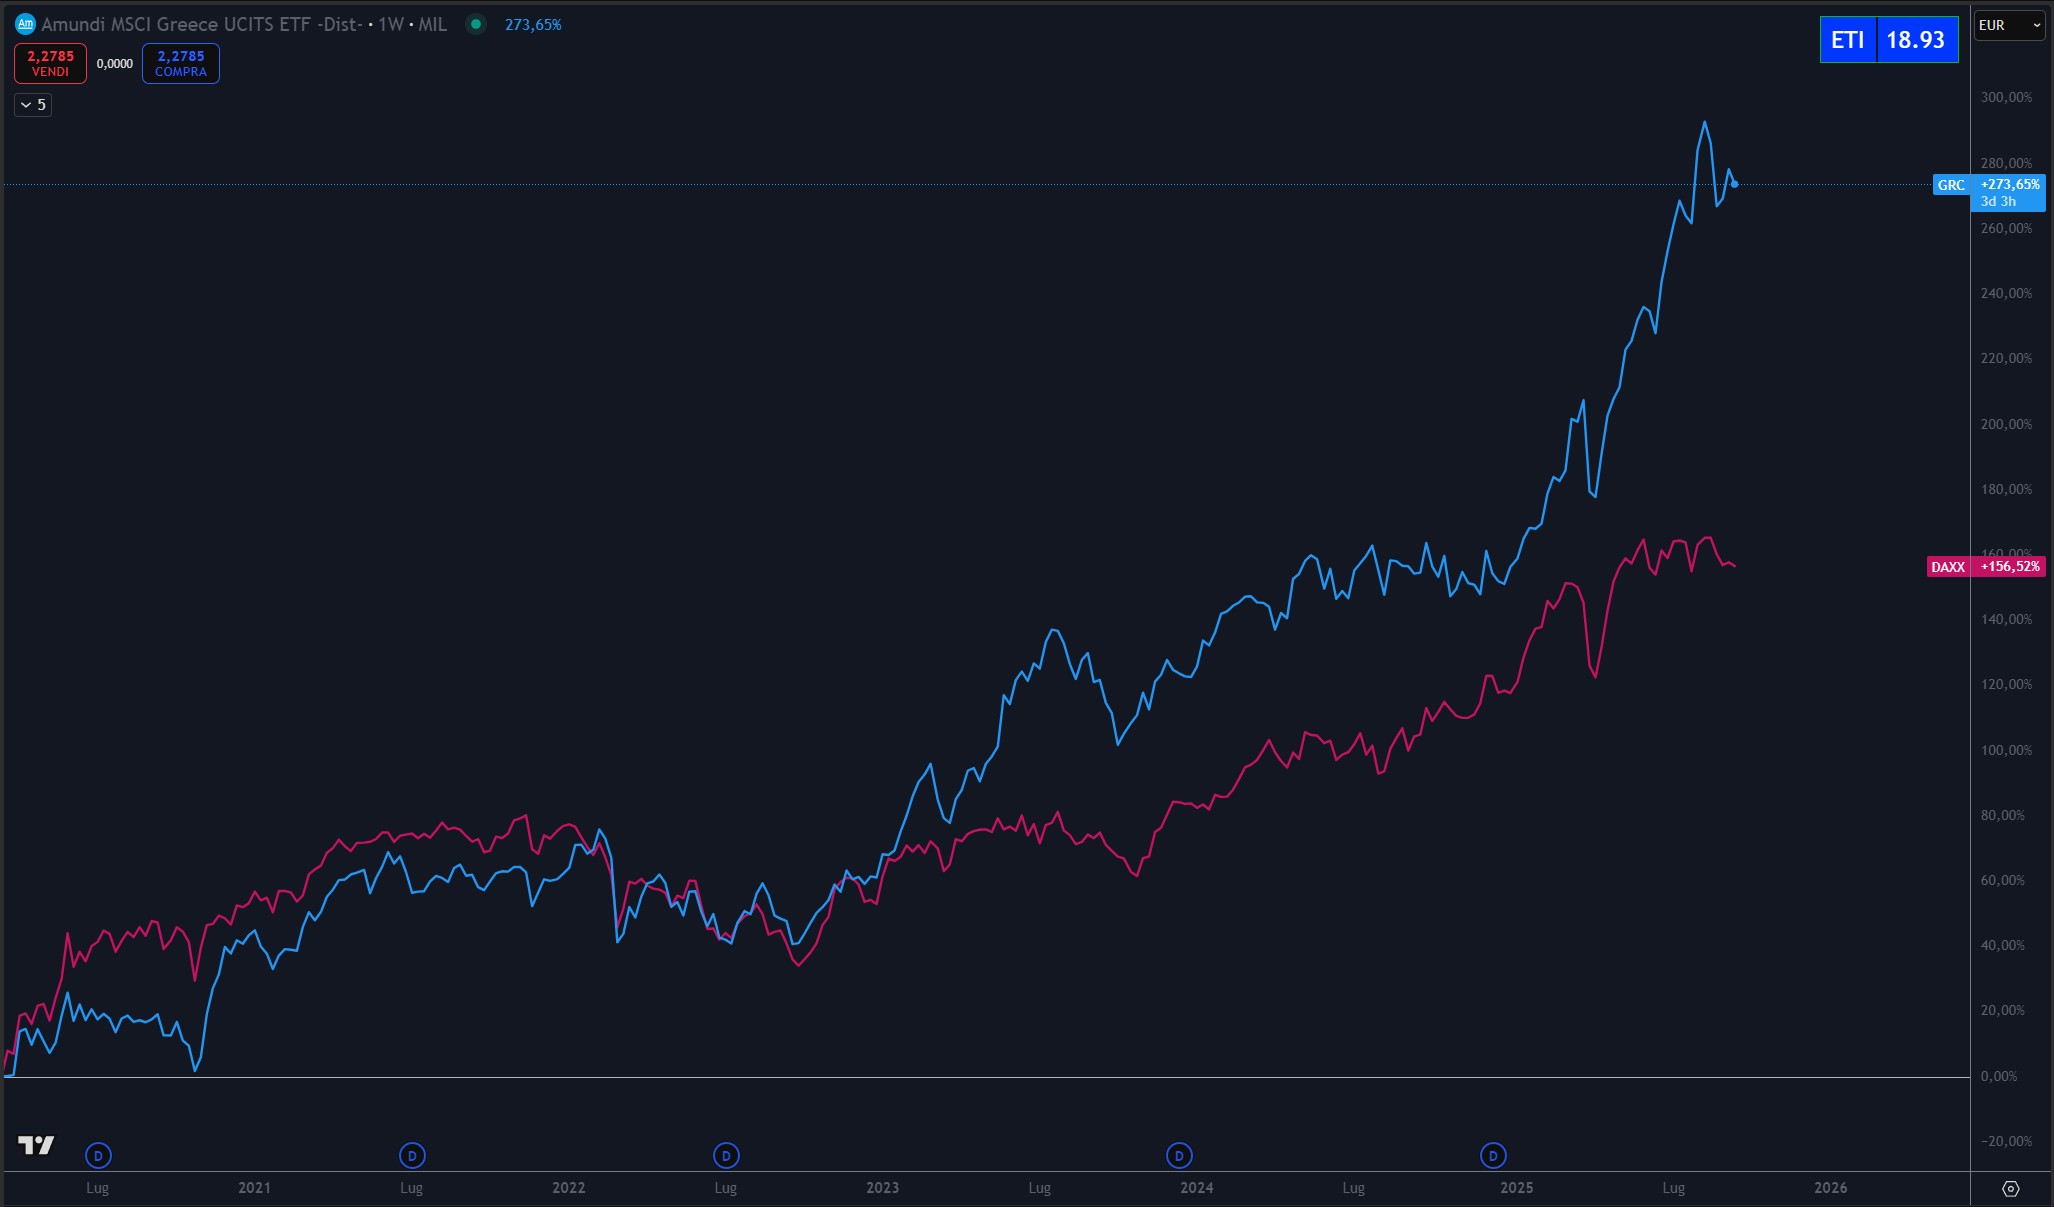This screenshot has height=1207, width=2054.
Task: Click the green market status dot
Action: (476, 24)
